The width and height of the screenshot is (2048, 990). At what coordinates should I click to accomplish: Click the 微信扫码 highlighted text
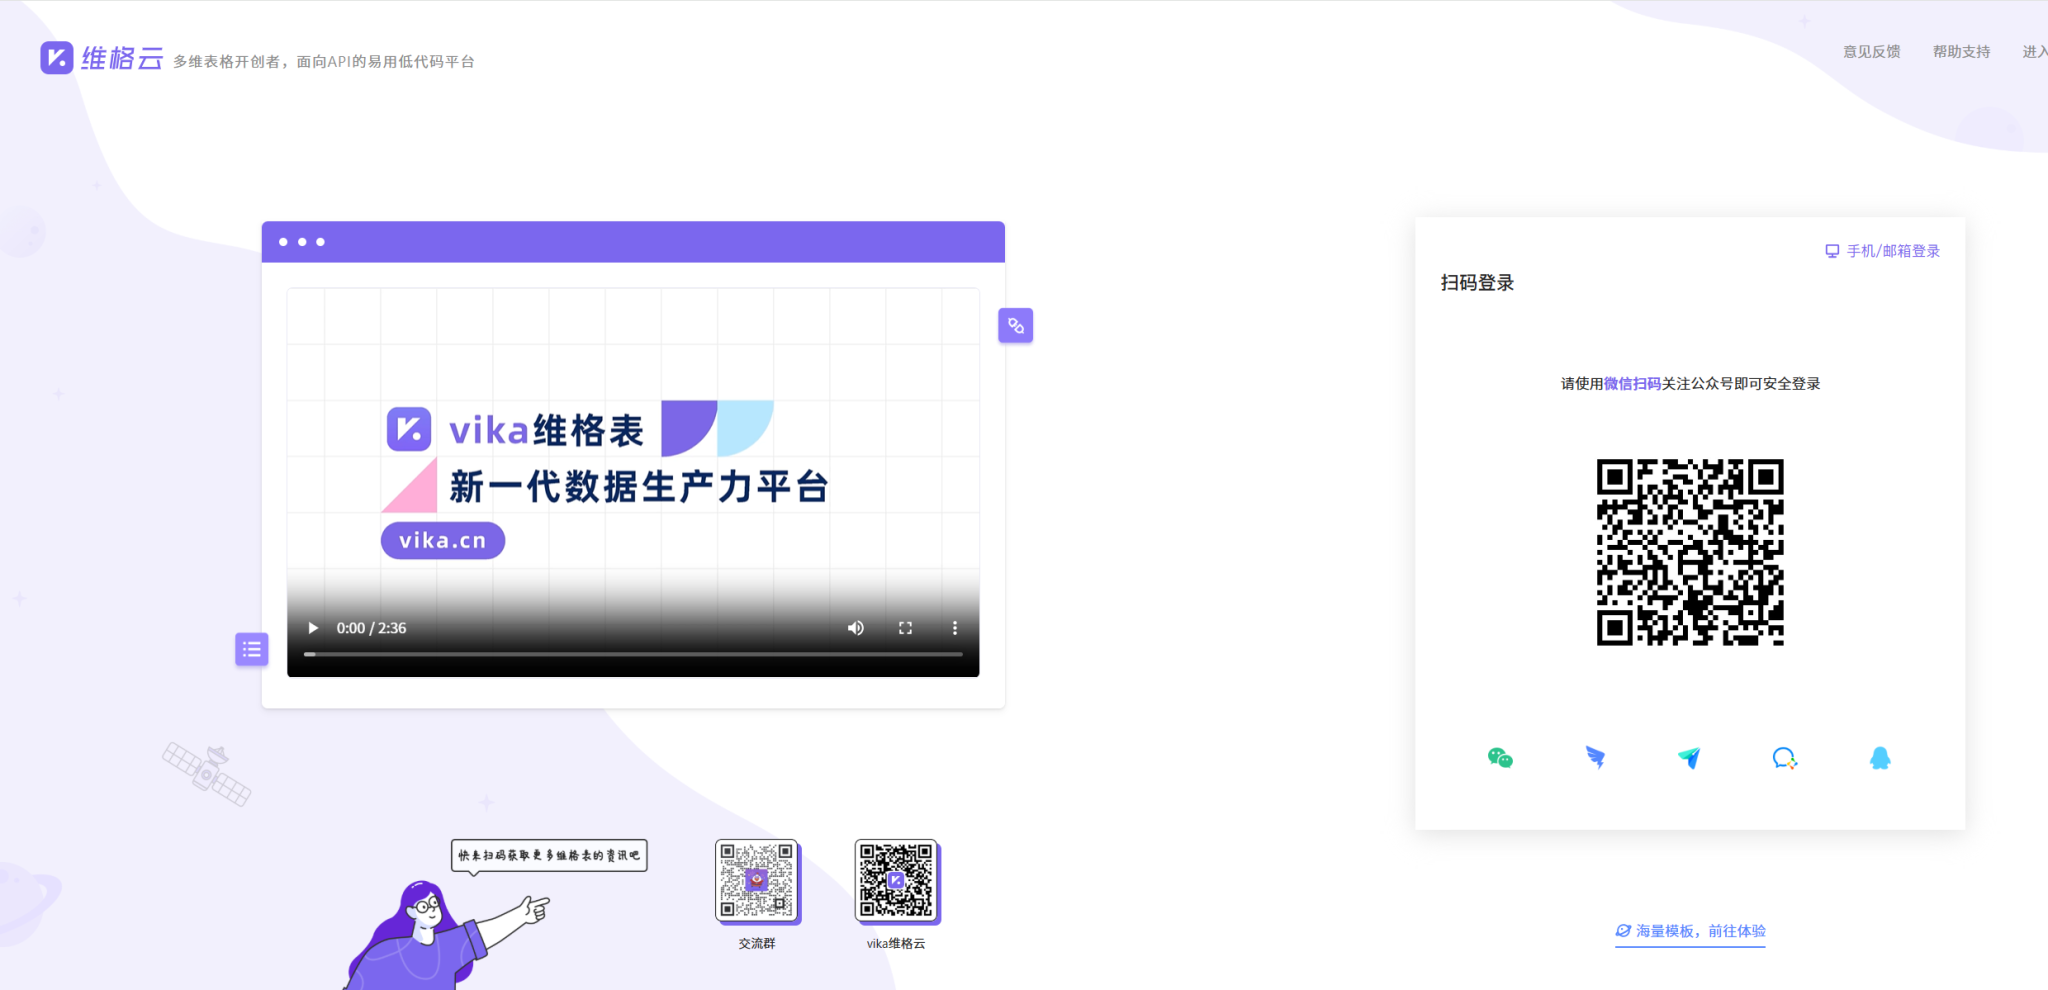click(1632, 384)
